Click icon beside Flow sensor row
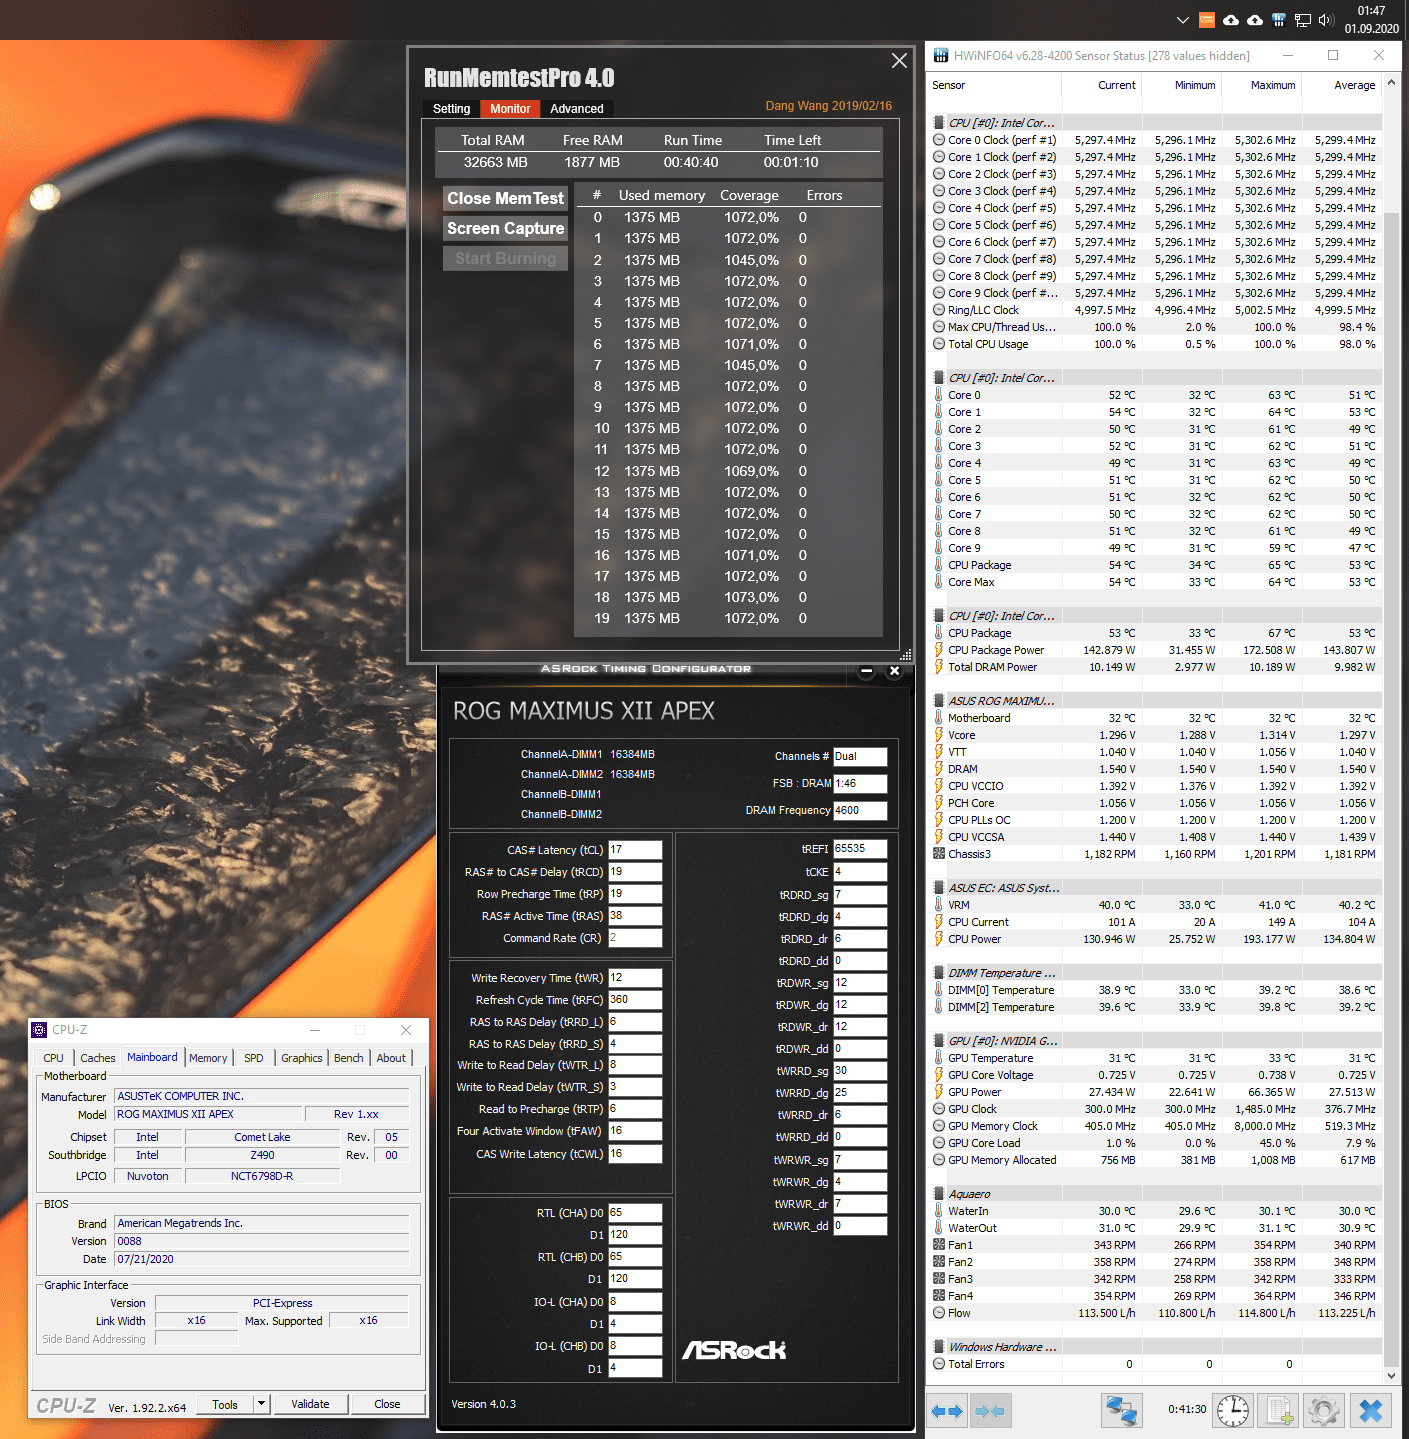1409x1439 pixels. point(938,1313)
